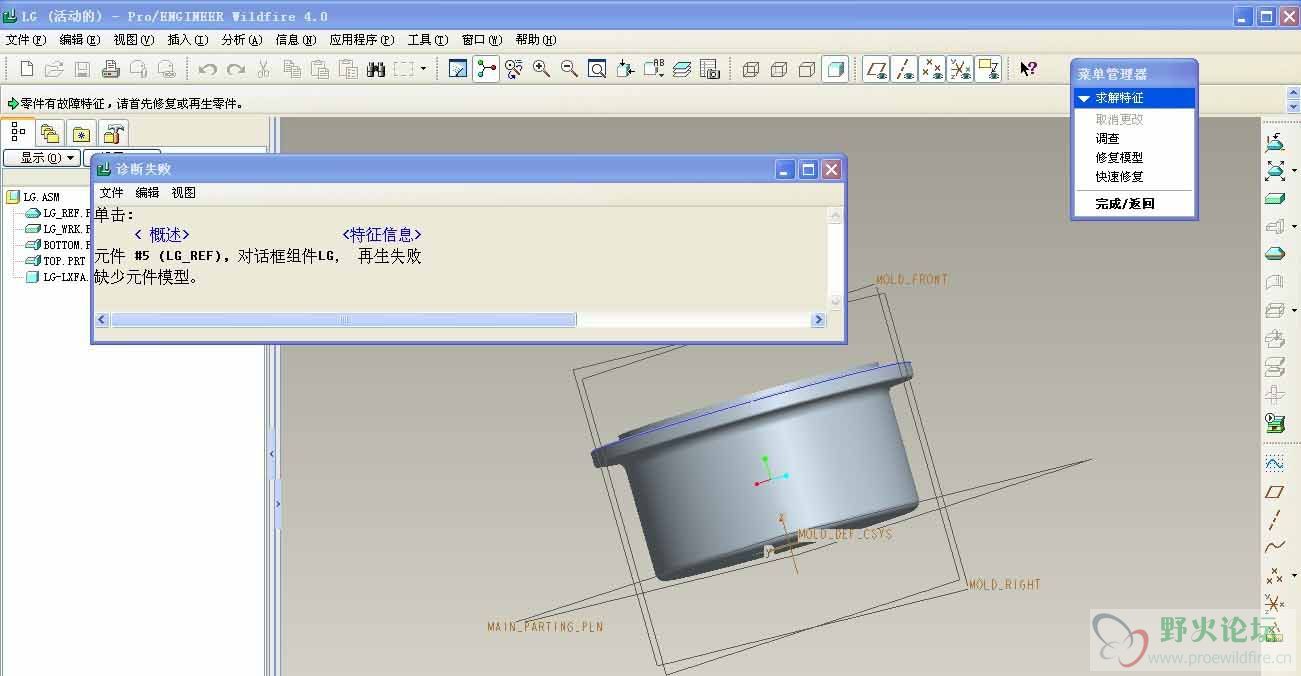1301x676 pixels.
Task: Click the <特征信息> link
Action: pos(382,234)
